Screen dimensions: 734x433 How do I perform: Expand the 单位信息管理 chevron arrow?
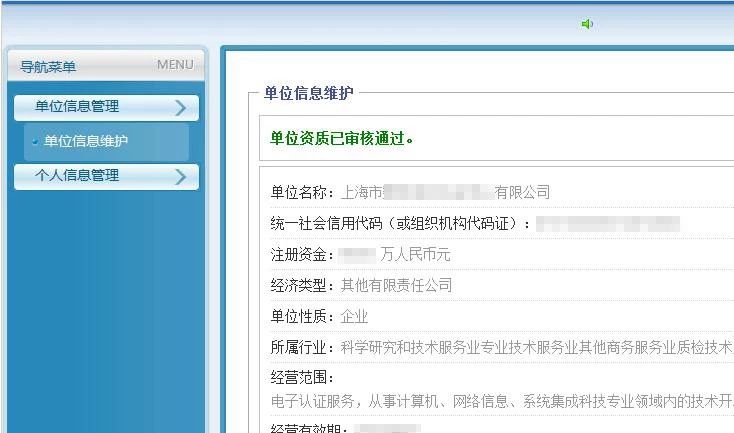click(x=180, y=108)
